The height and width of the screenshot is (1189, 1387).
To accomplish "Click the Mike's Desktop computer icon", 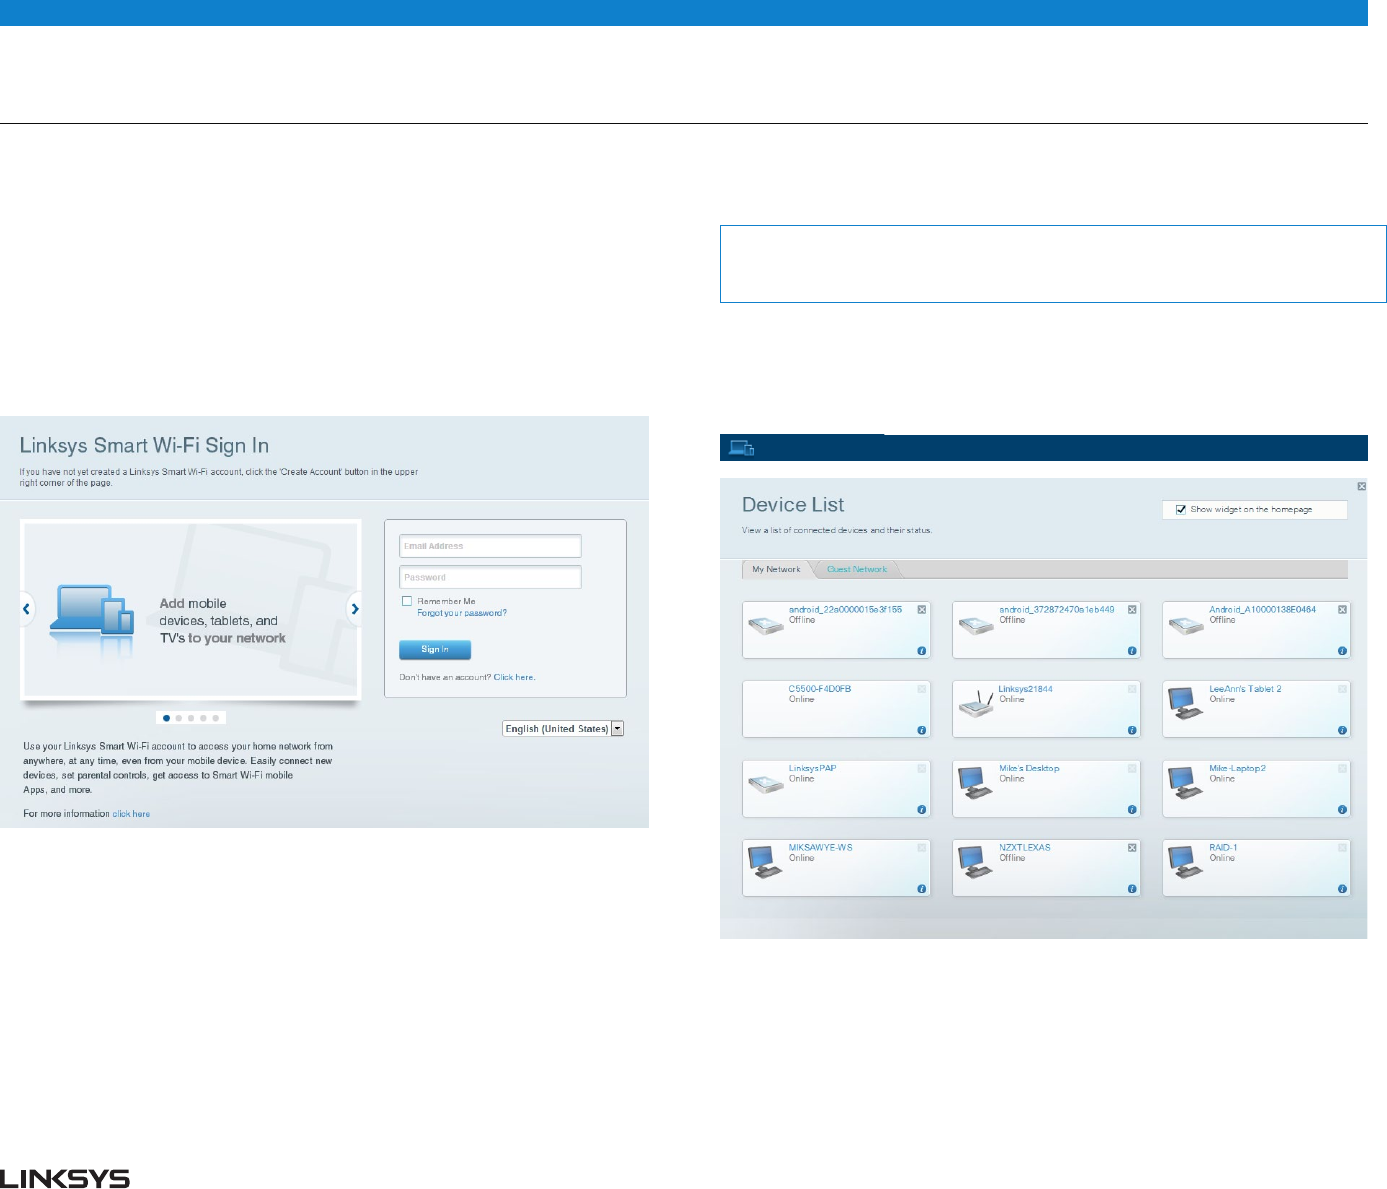I will (x=976, y=783).
